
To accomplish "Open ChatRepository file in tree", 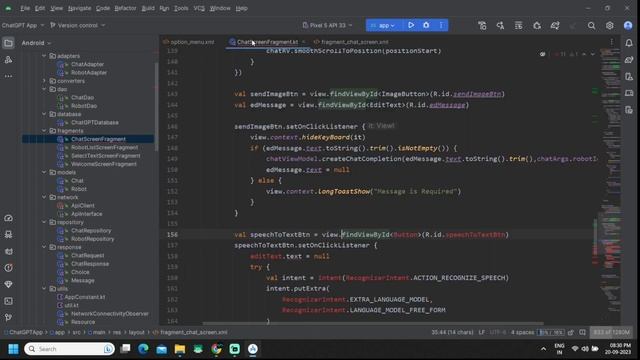I will (x=91, y=231).
